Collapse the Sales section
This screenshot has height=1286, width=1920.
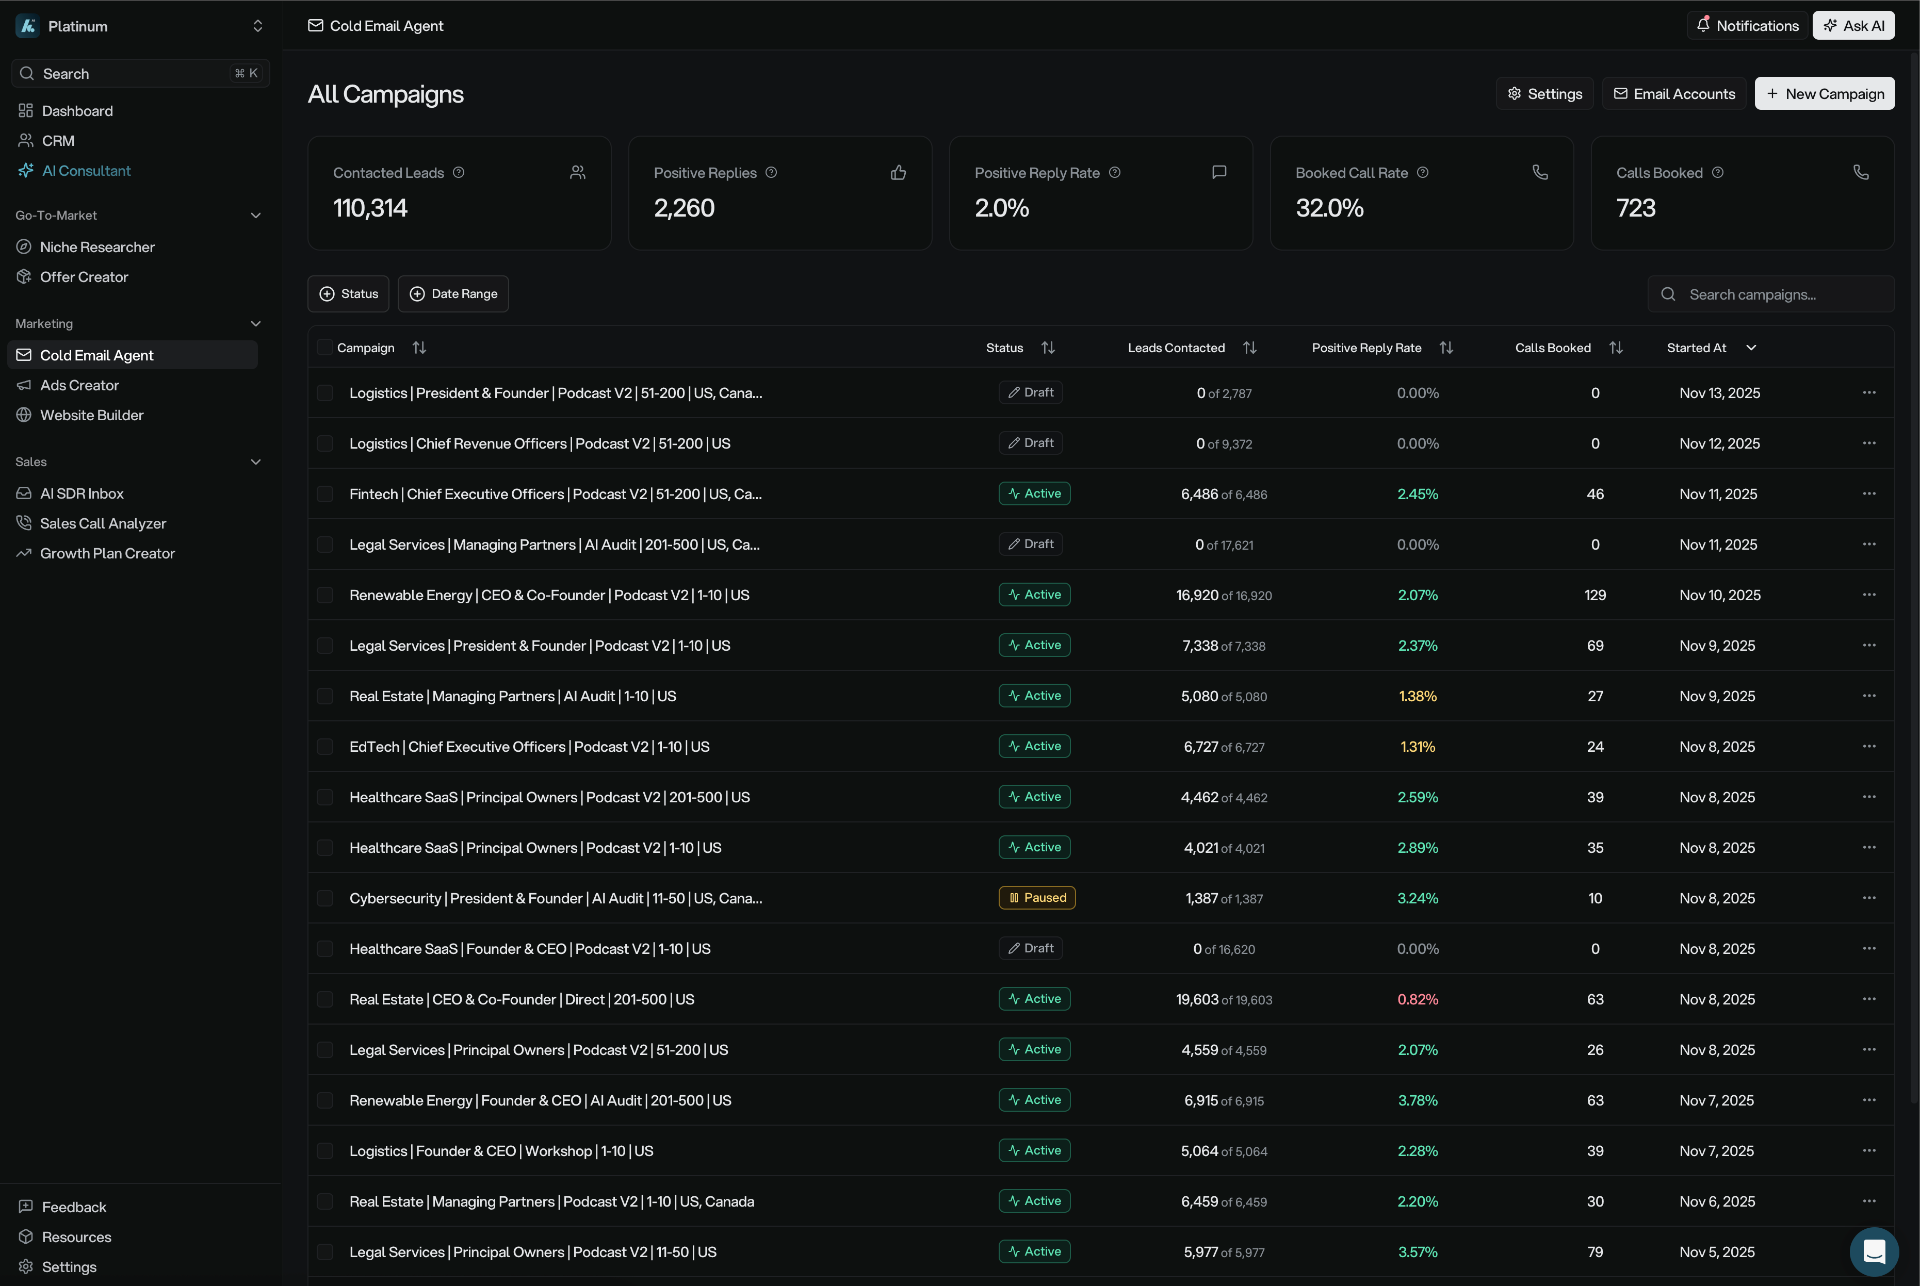(256, 461)
